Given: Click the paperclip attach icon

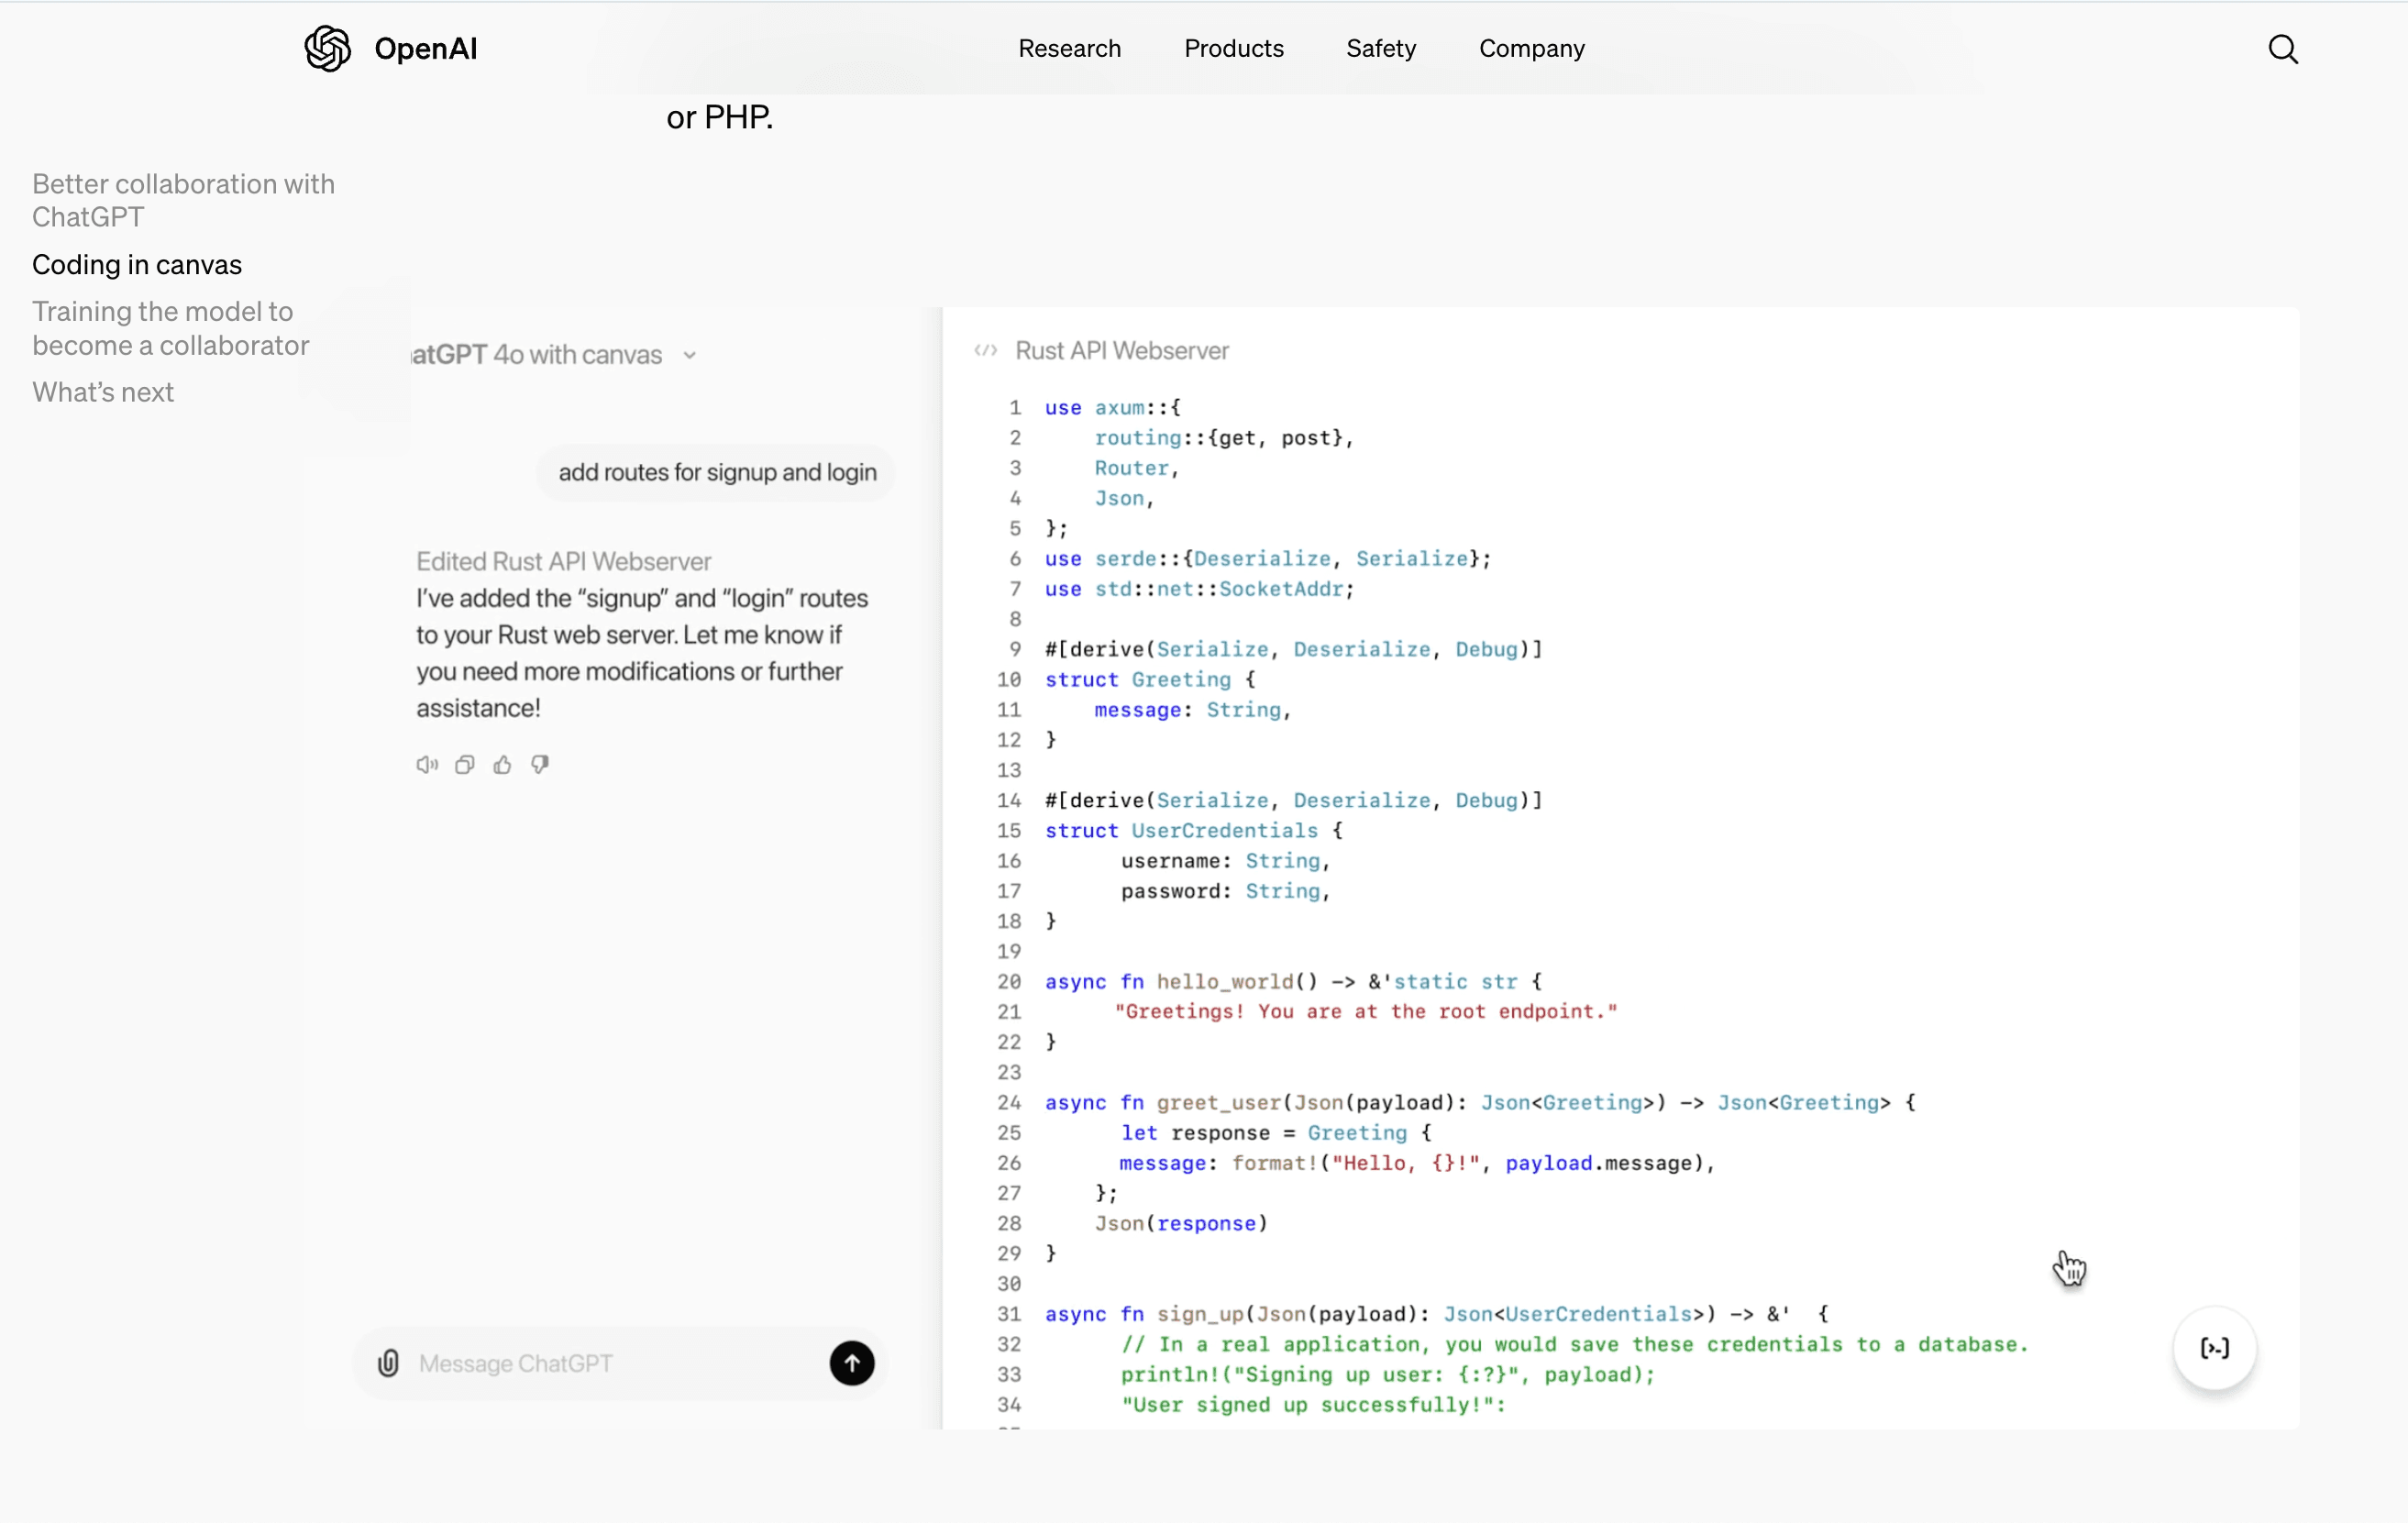Looking at the screenshot, I should click(389, 1363).
